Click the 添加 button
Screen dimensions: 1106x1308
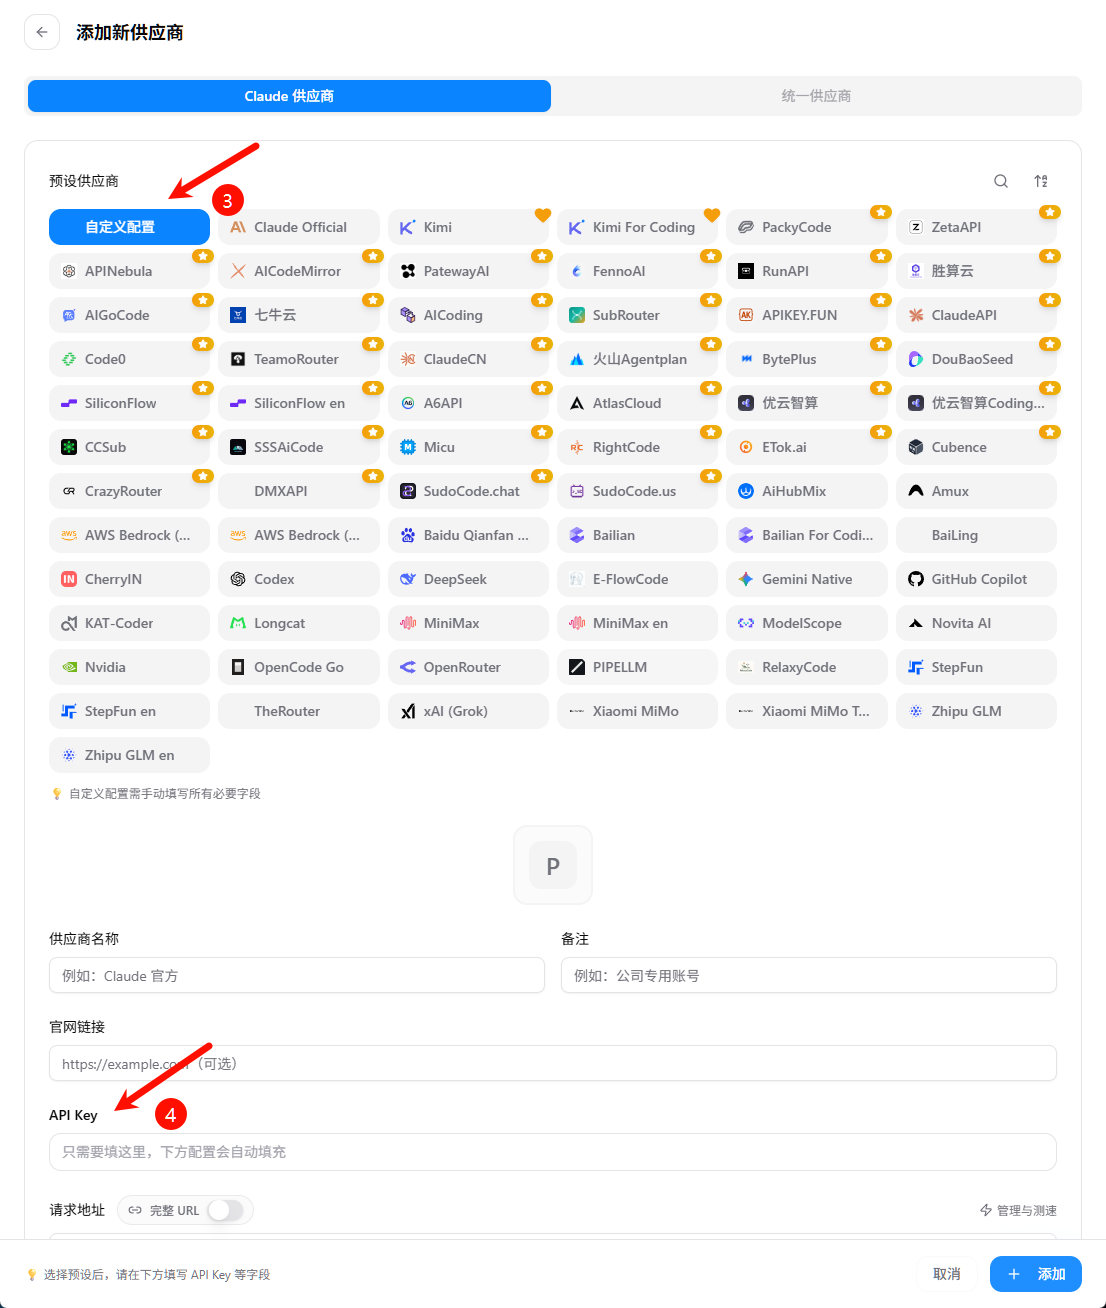coord(1036,1274)
